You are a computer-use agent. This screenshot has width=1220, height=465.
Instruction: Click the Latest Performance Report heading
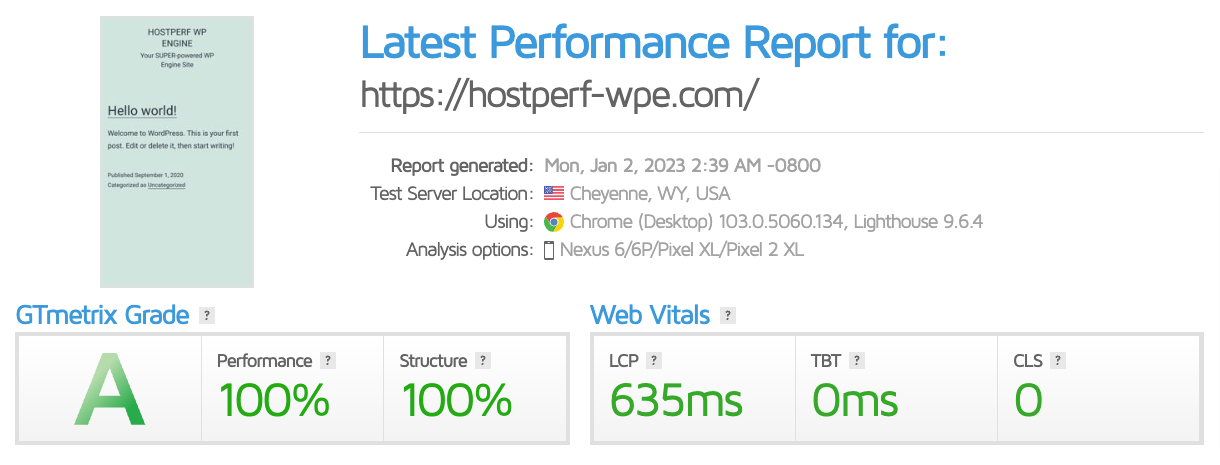(653, 42)
